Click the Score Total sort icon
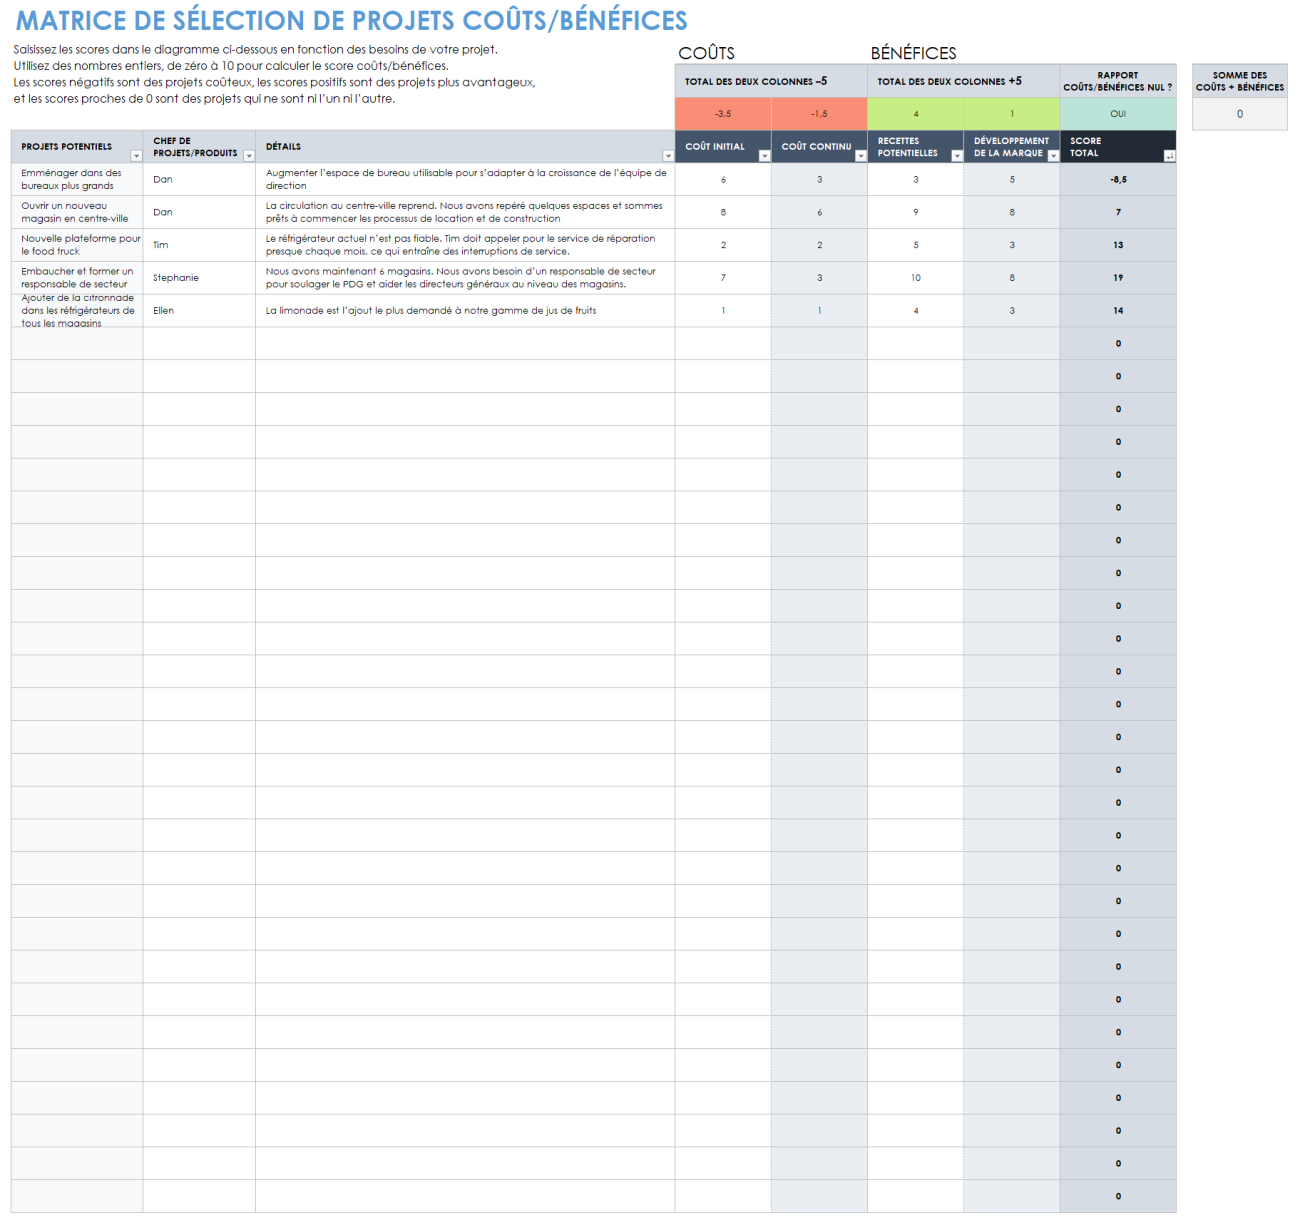 pos(1168,156)
